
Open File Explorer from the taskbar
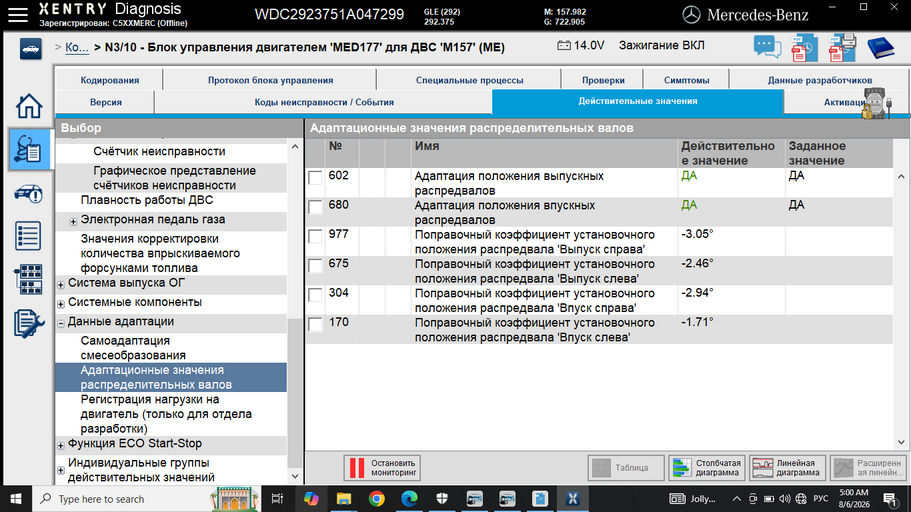click(343, 499)
